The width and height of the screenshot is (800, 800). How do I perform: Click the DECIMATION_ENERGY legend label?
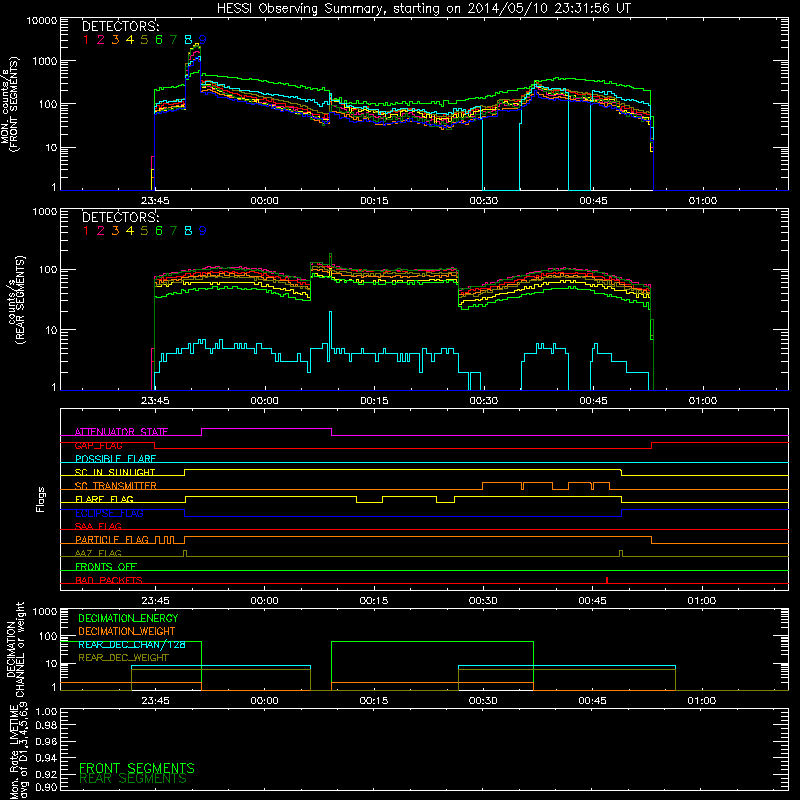(x=128, y=618)
